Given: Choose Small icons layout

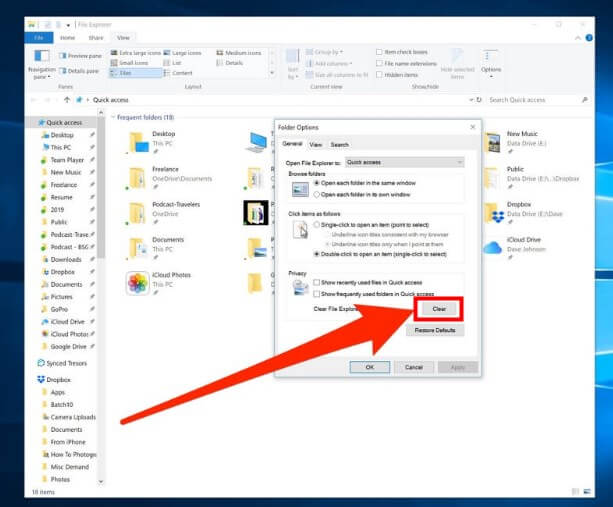Looking at the screenshot, I should (129, 63).
